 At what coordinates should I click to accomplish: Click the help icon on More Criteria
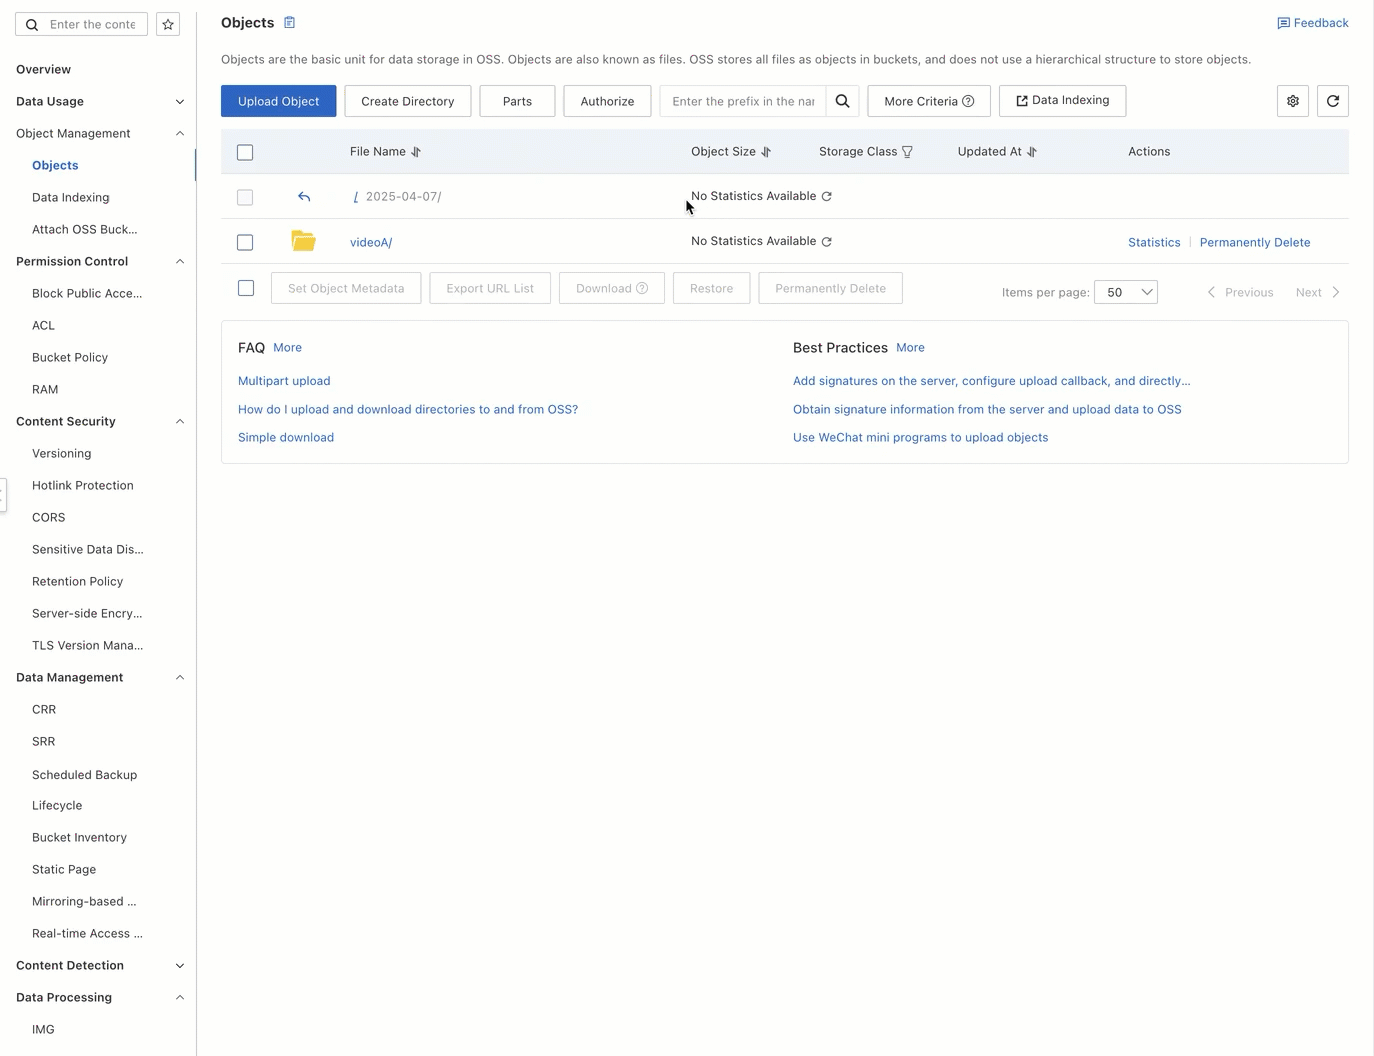click(x=968, y=101)
